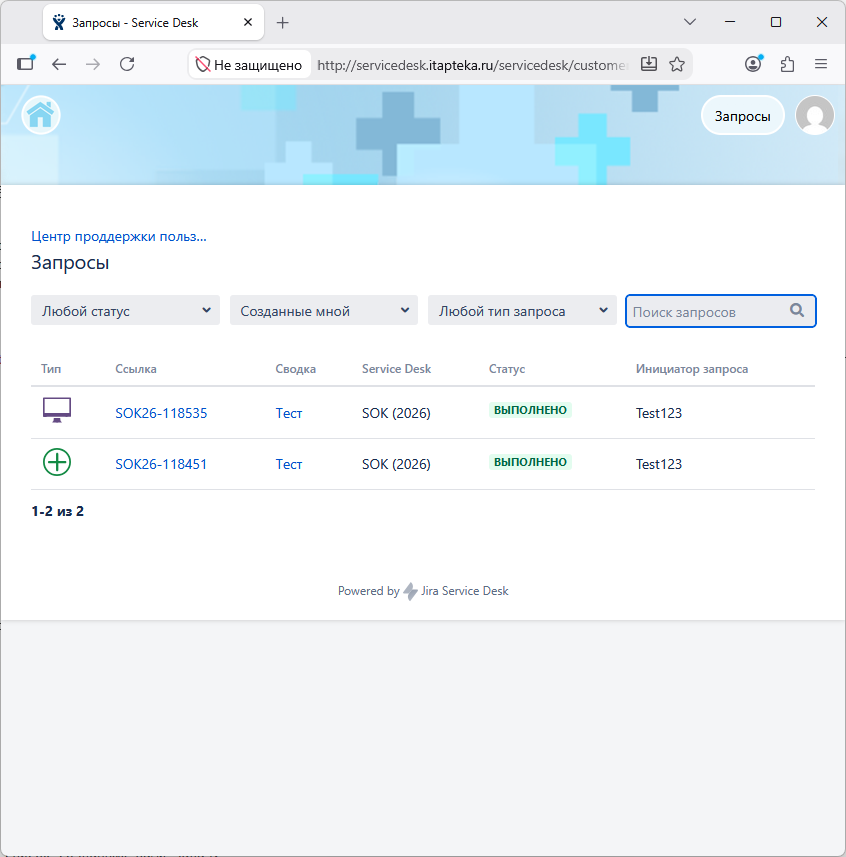The width and height of the screenshot is (846, 857).
Task: Click the install/save page icon in address bar
Action: pos(649,64)
